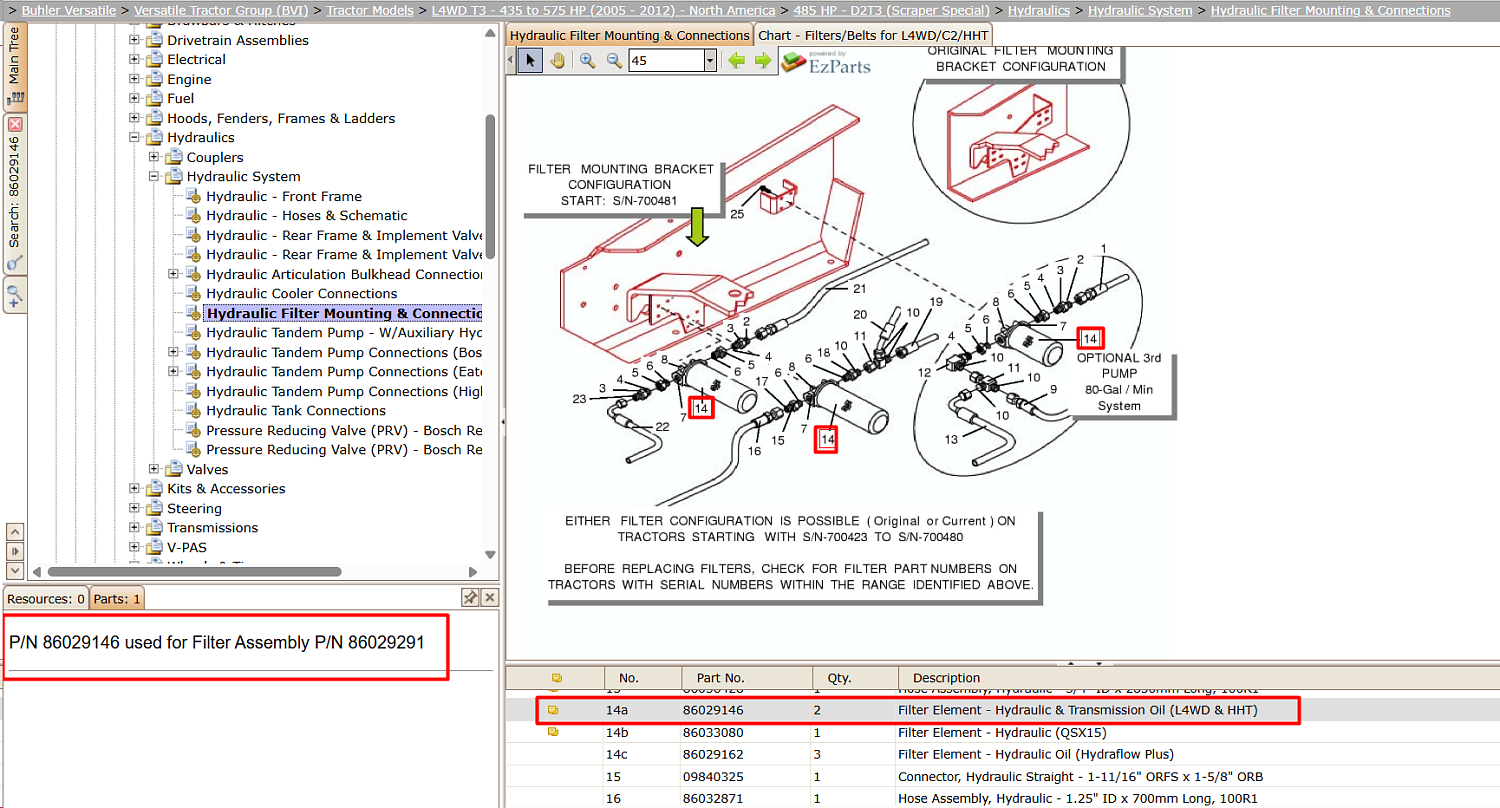Viewport: 1500px width, 808px height.
Task: Open Hydraulic System breadcrumb link
Action: (1140, 11)
